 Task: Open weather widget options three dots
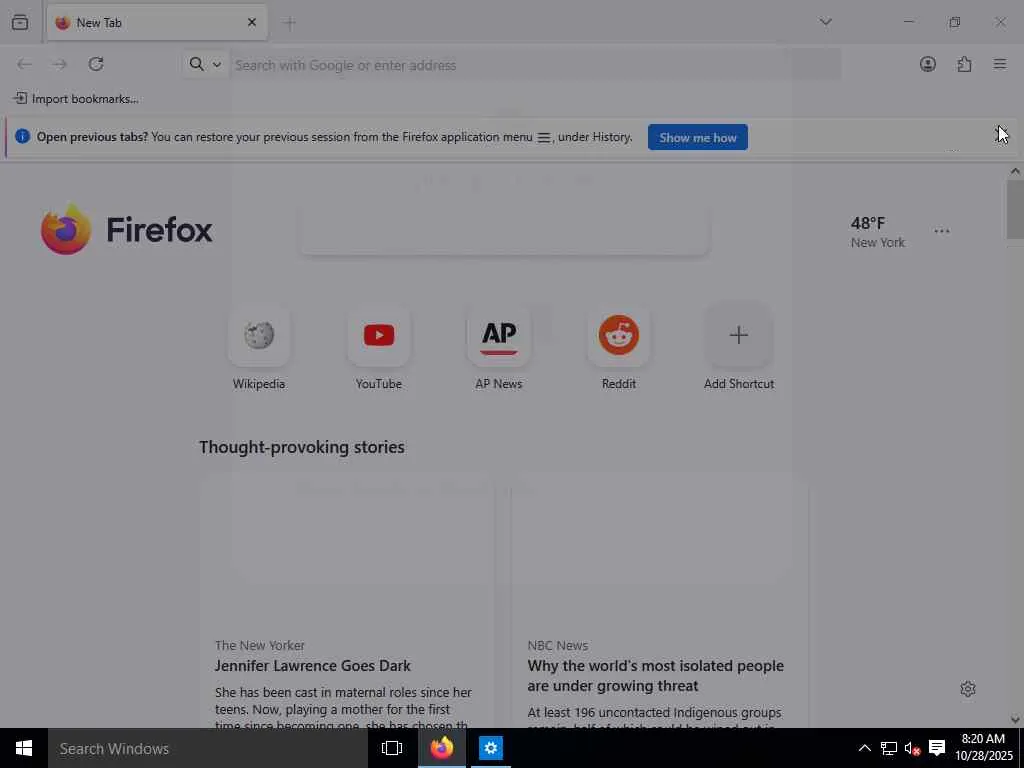coord(941,231)
